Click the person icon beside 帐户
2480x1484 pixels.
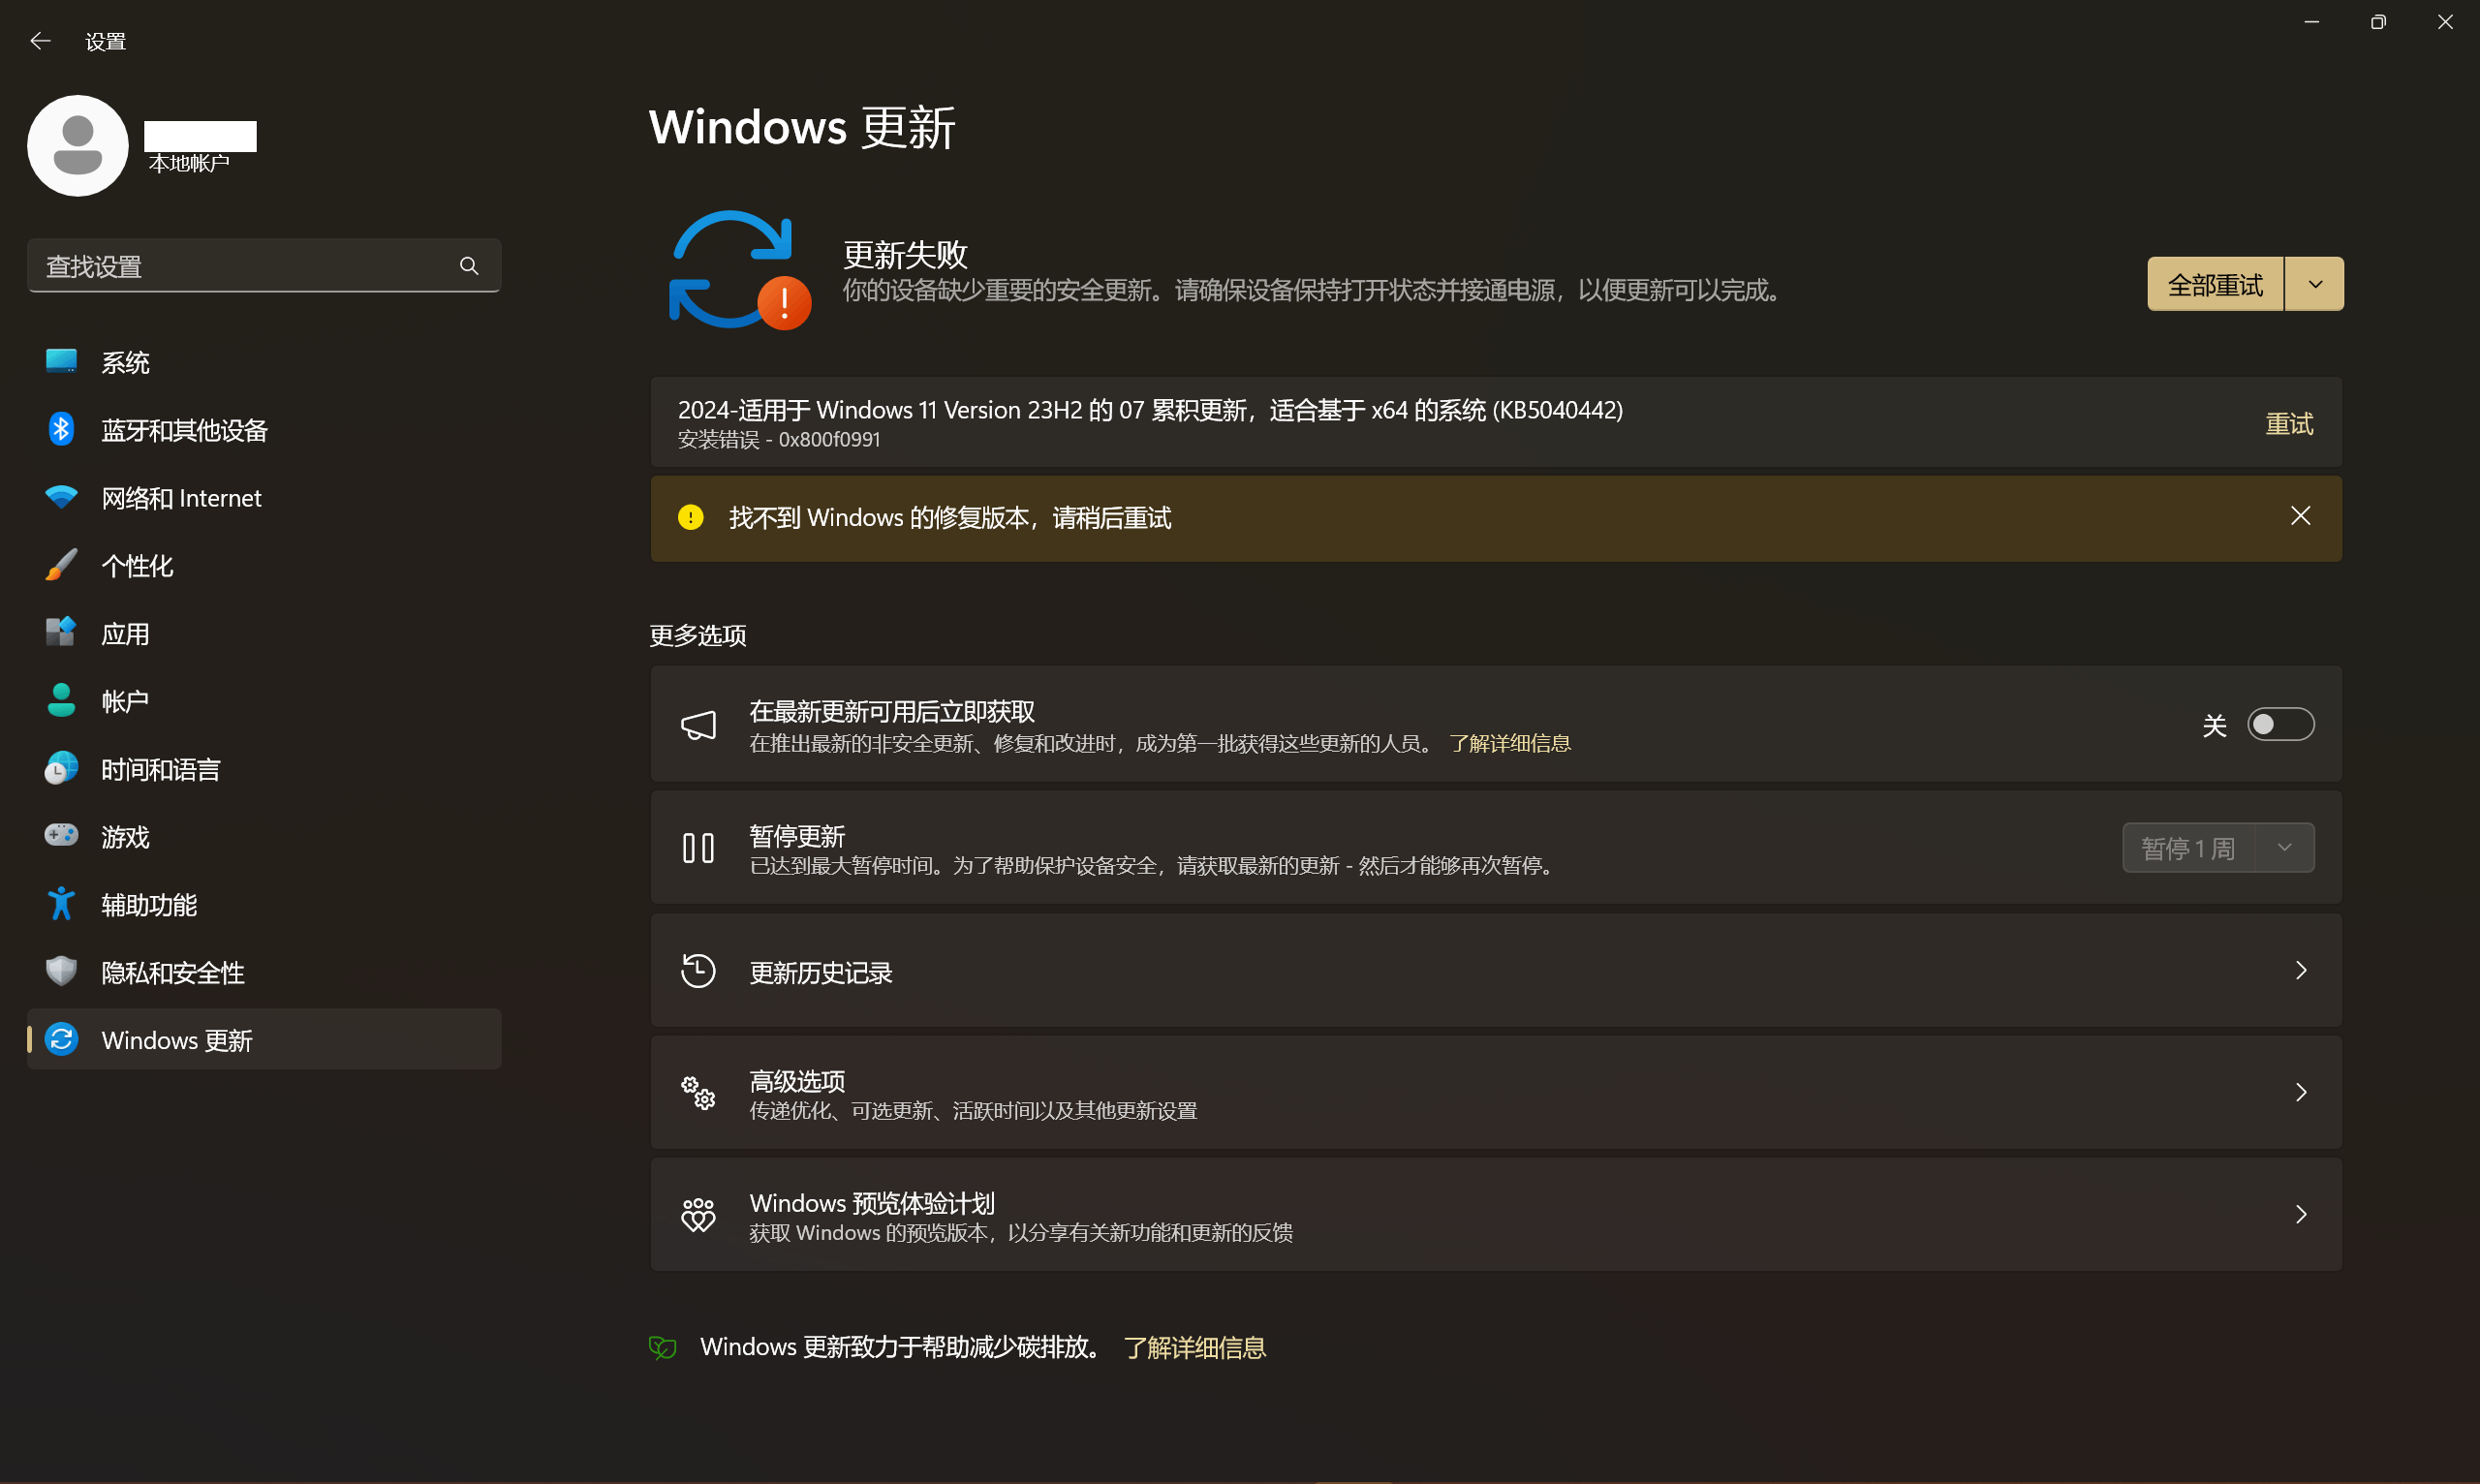point(61,700)
